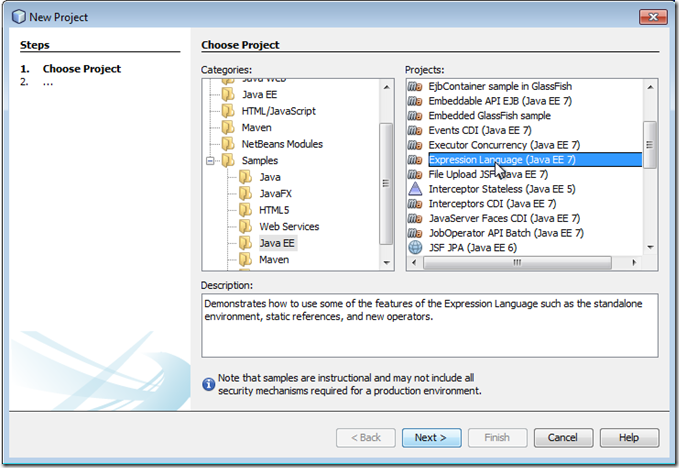Click the JavaServer Faces CDI project icon
Viewport: 679px width, 468px height.
(x=415, y=218)
